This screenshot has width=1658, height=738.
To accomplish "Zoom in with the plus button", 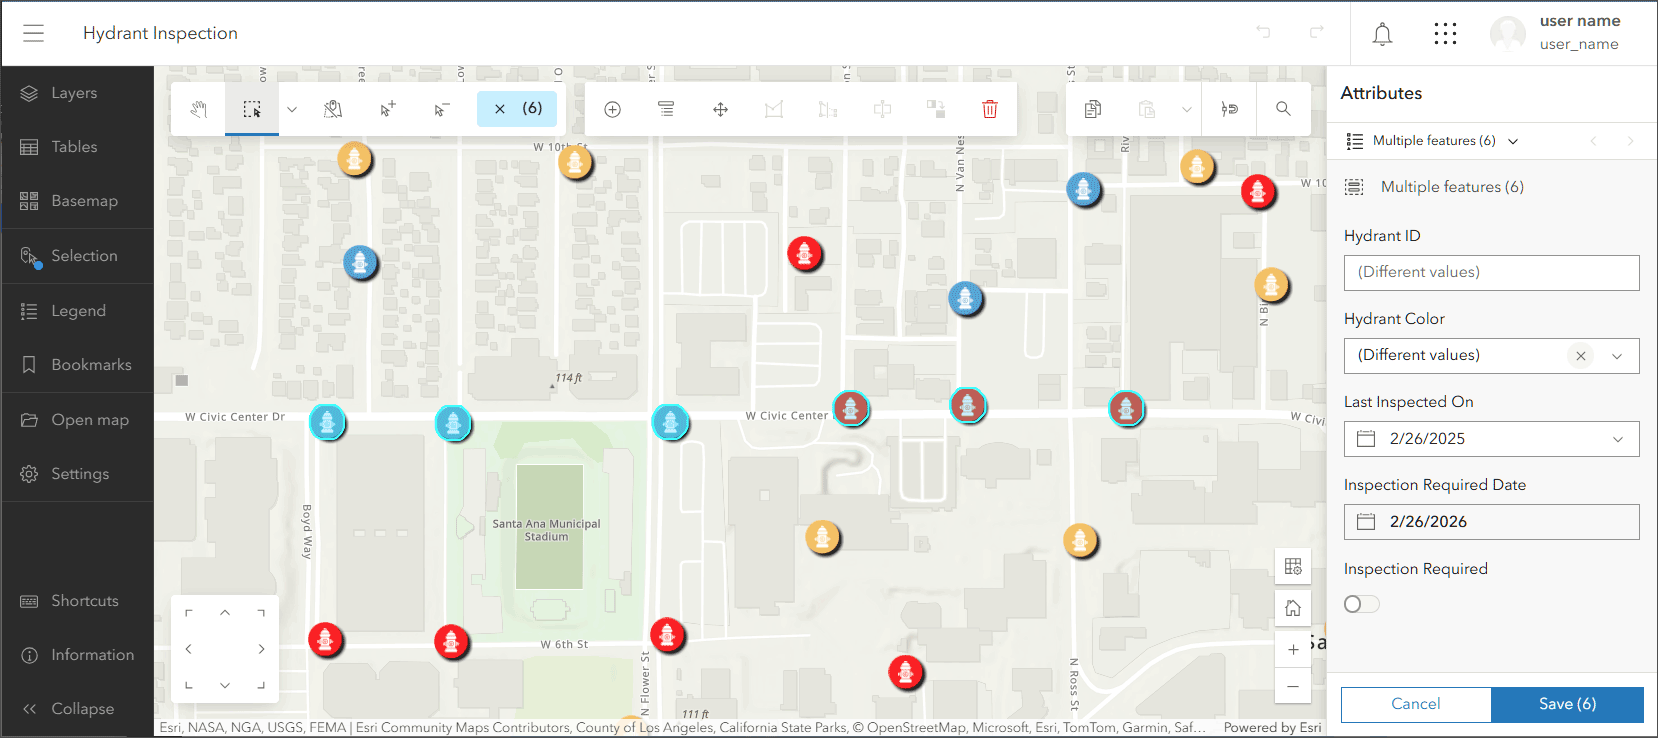I will point(1293,649).
